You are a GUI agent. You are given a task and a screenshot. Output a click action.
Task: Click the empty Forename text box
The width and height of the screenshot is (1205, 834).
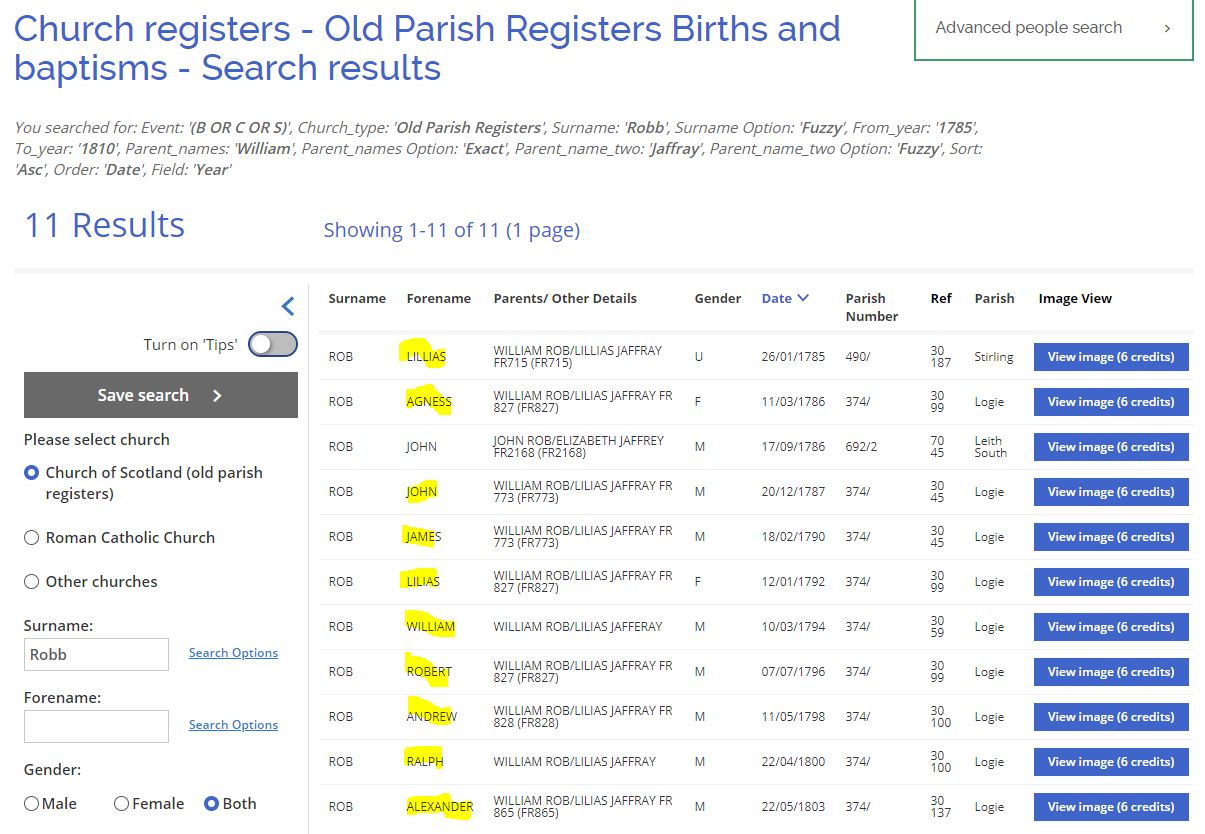96,727
